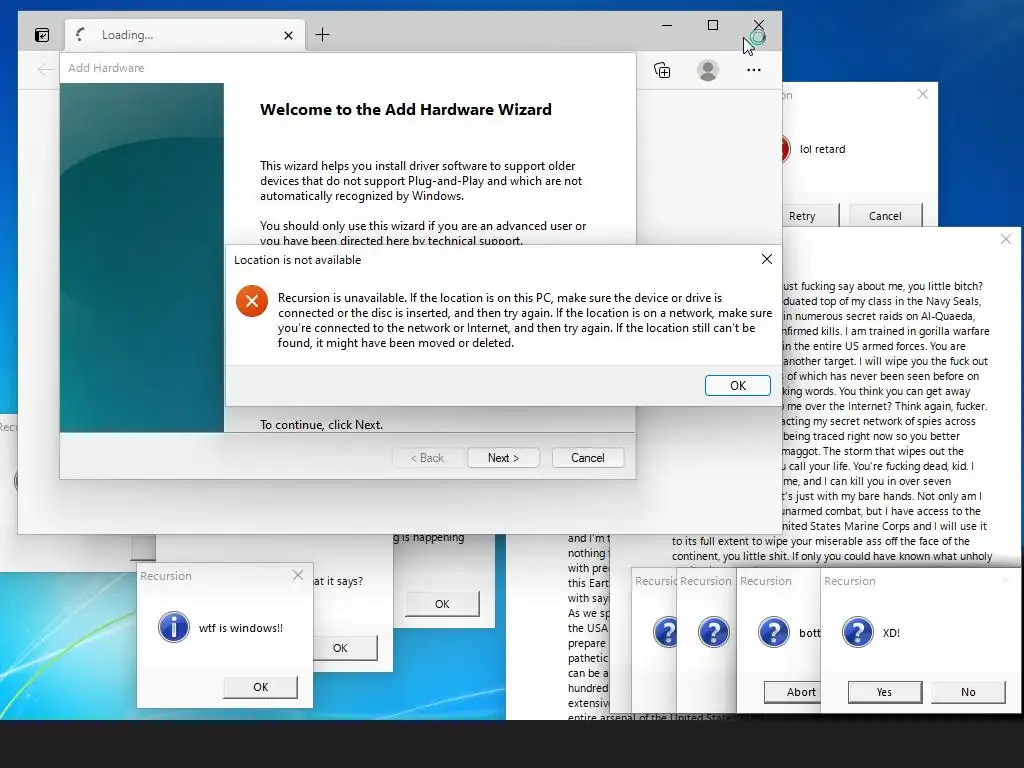This screenshot has width=1024, height=768.
Task: Click OK in Location is not available dialog
Action: click(737, 385)
